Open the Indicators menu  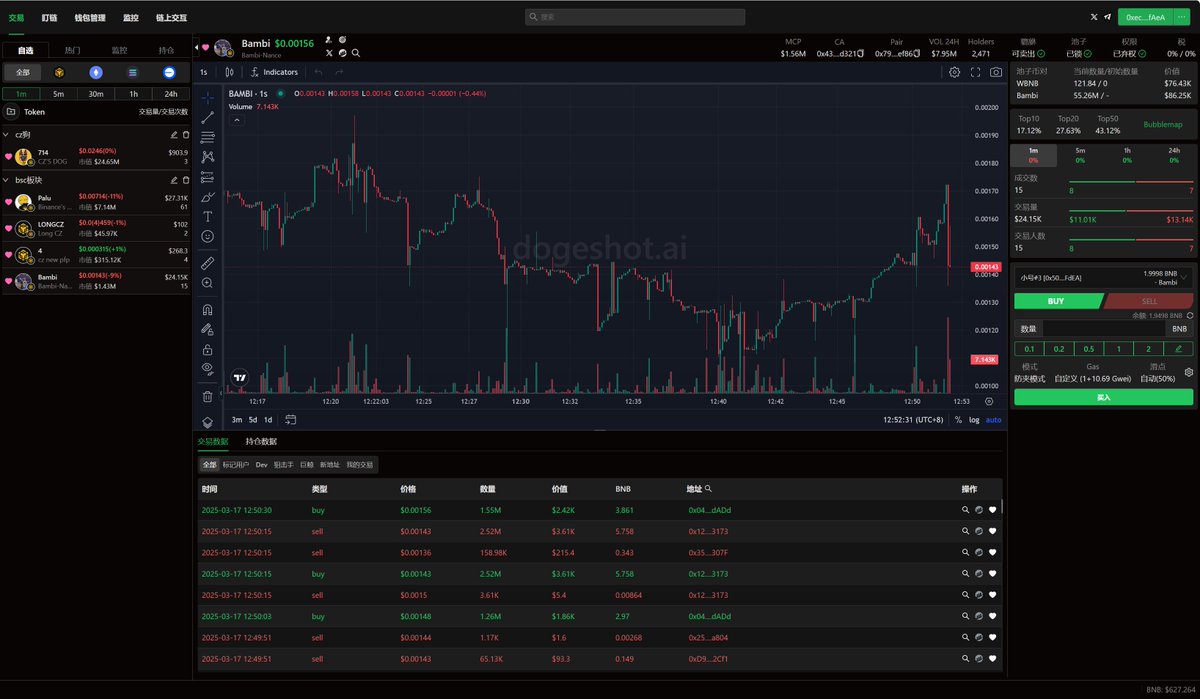tap(274, 72)
